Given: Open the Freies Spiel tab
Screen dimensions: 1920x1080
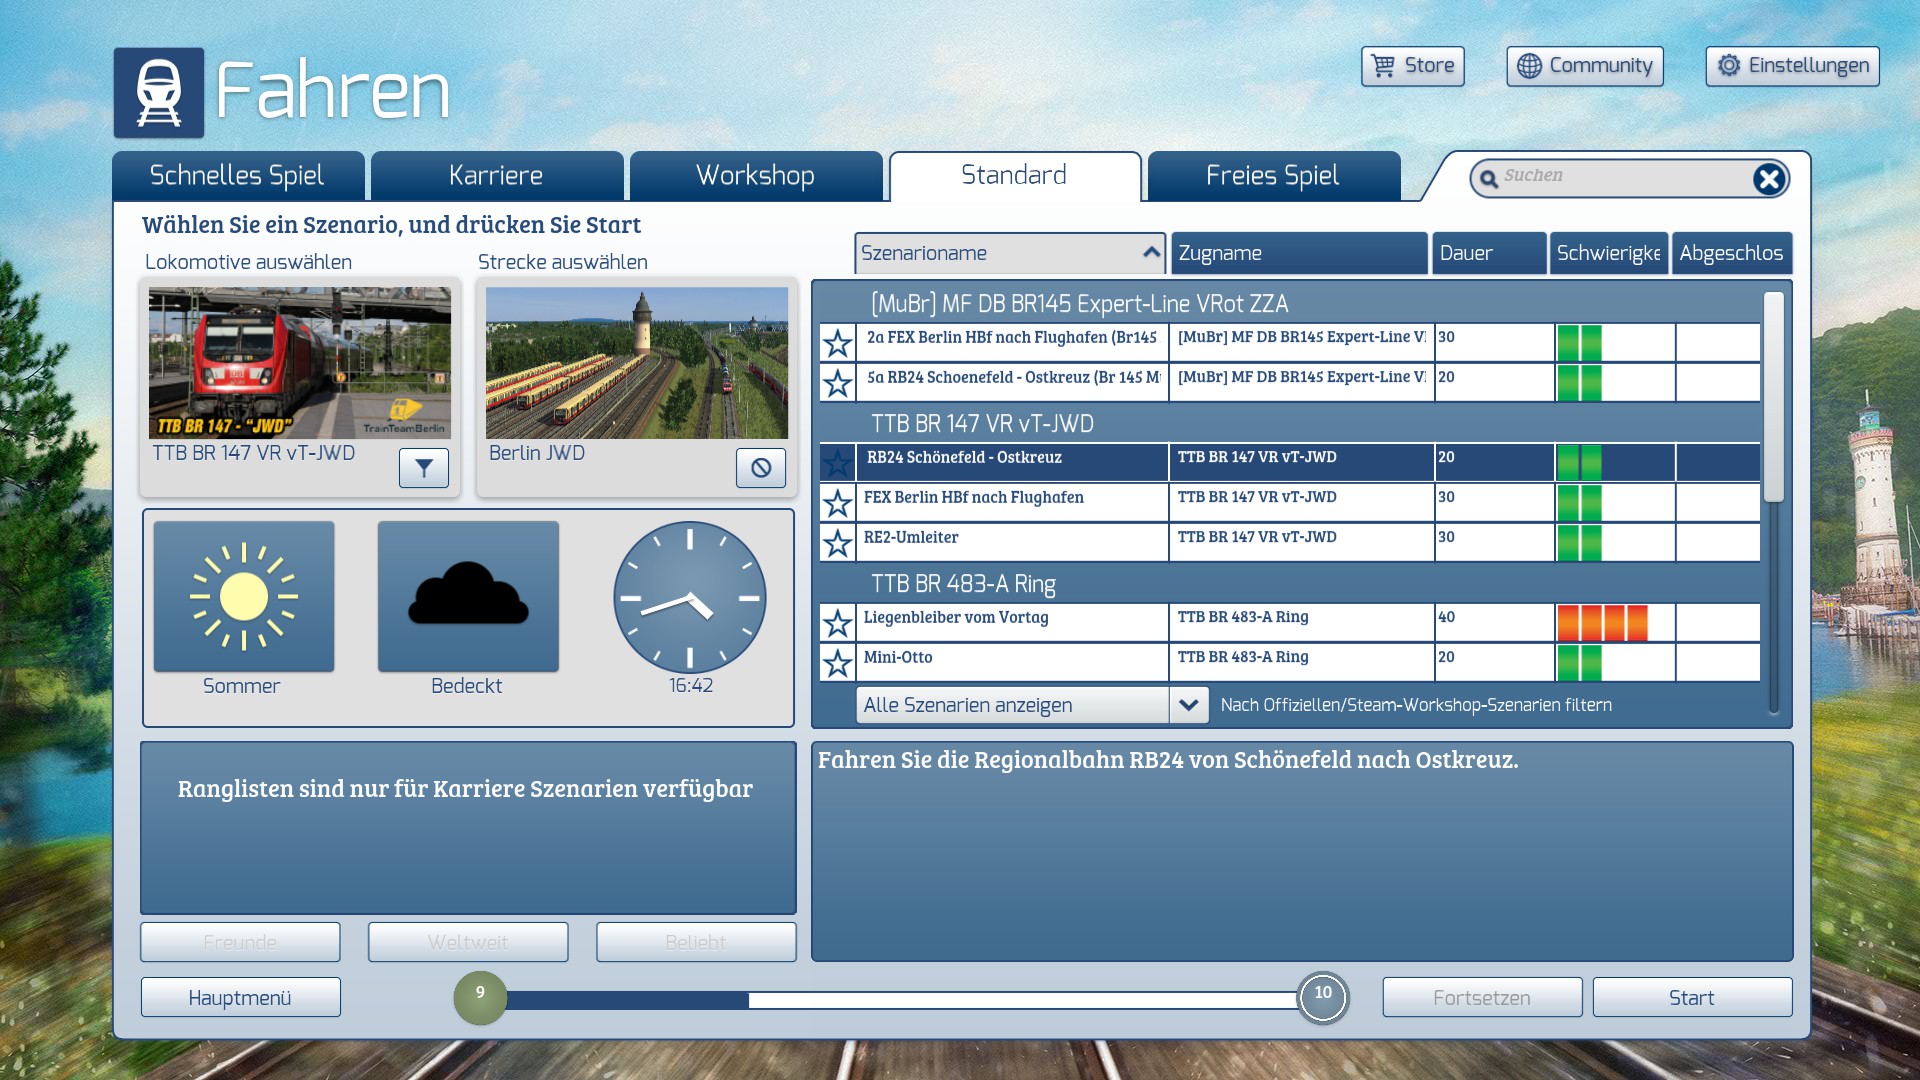Looking at the screenshot, I should point(1272,176).
